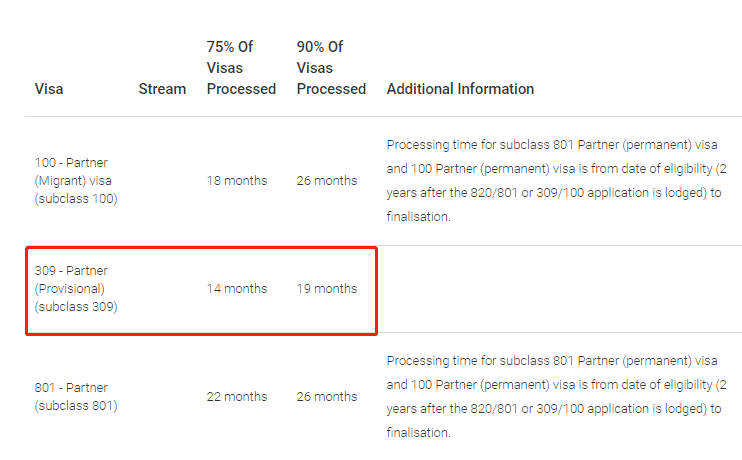Click the 309 - Partner (Provisional) cell
Screen dimensions: 742x460
76,289
